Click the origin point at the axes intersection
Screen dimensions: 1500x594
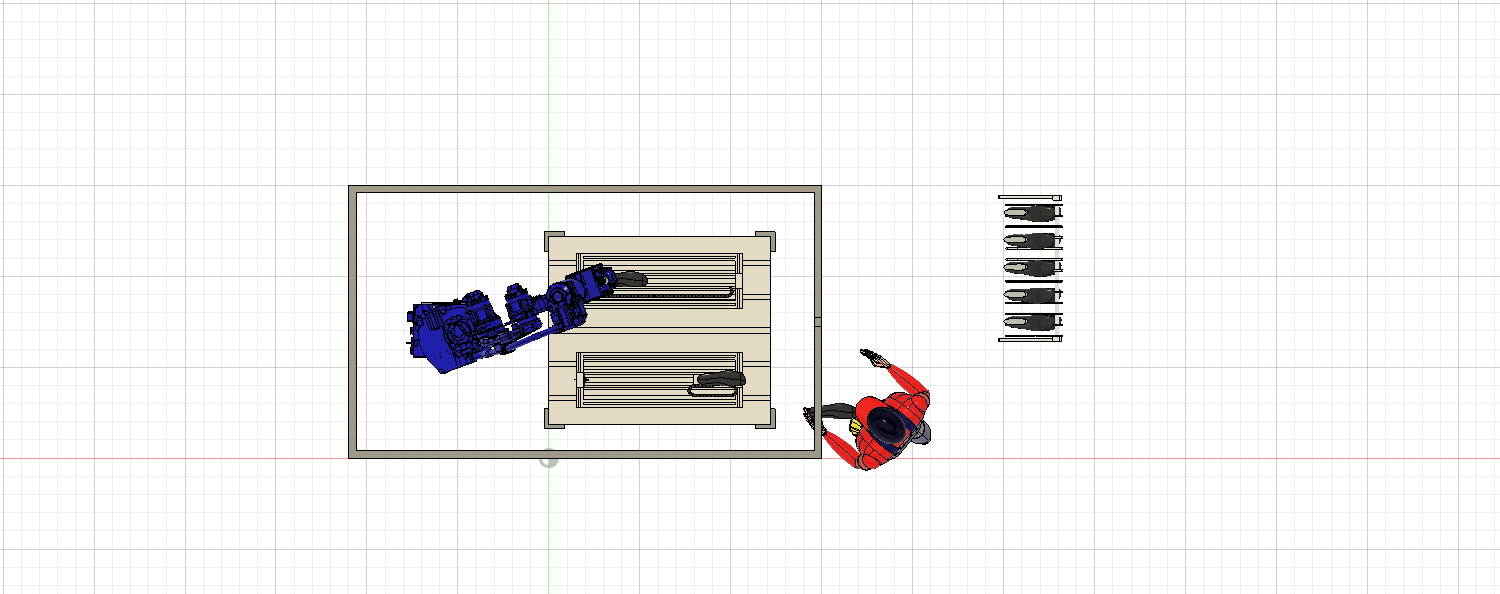[548, 459]
